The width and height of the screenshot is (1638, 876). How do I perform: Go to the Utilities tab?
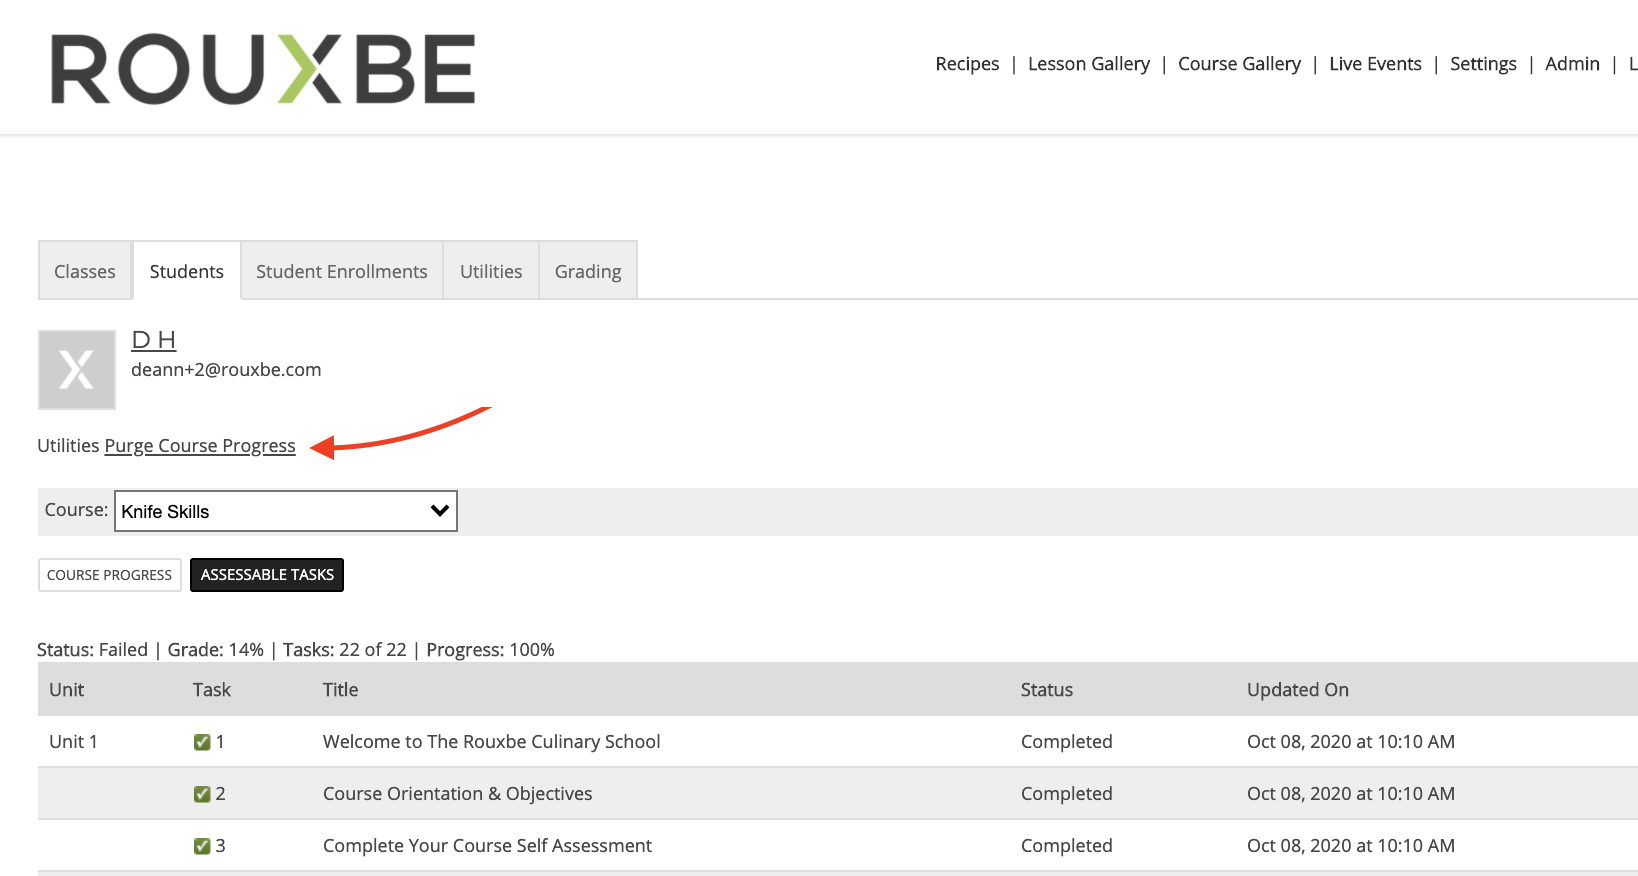click(491, 271)
